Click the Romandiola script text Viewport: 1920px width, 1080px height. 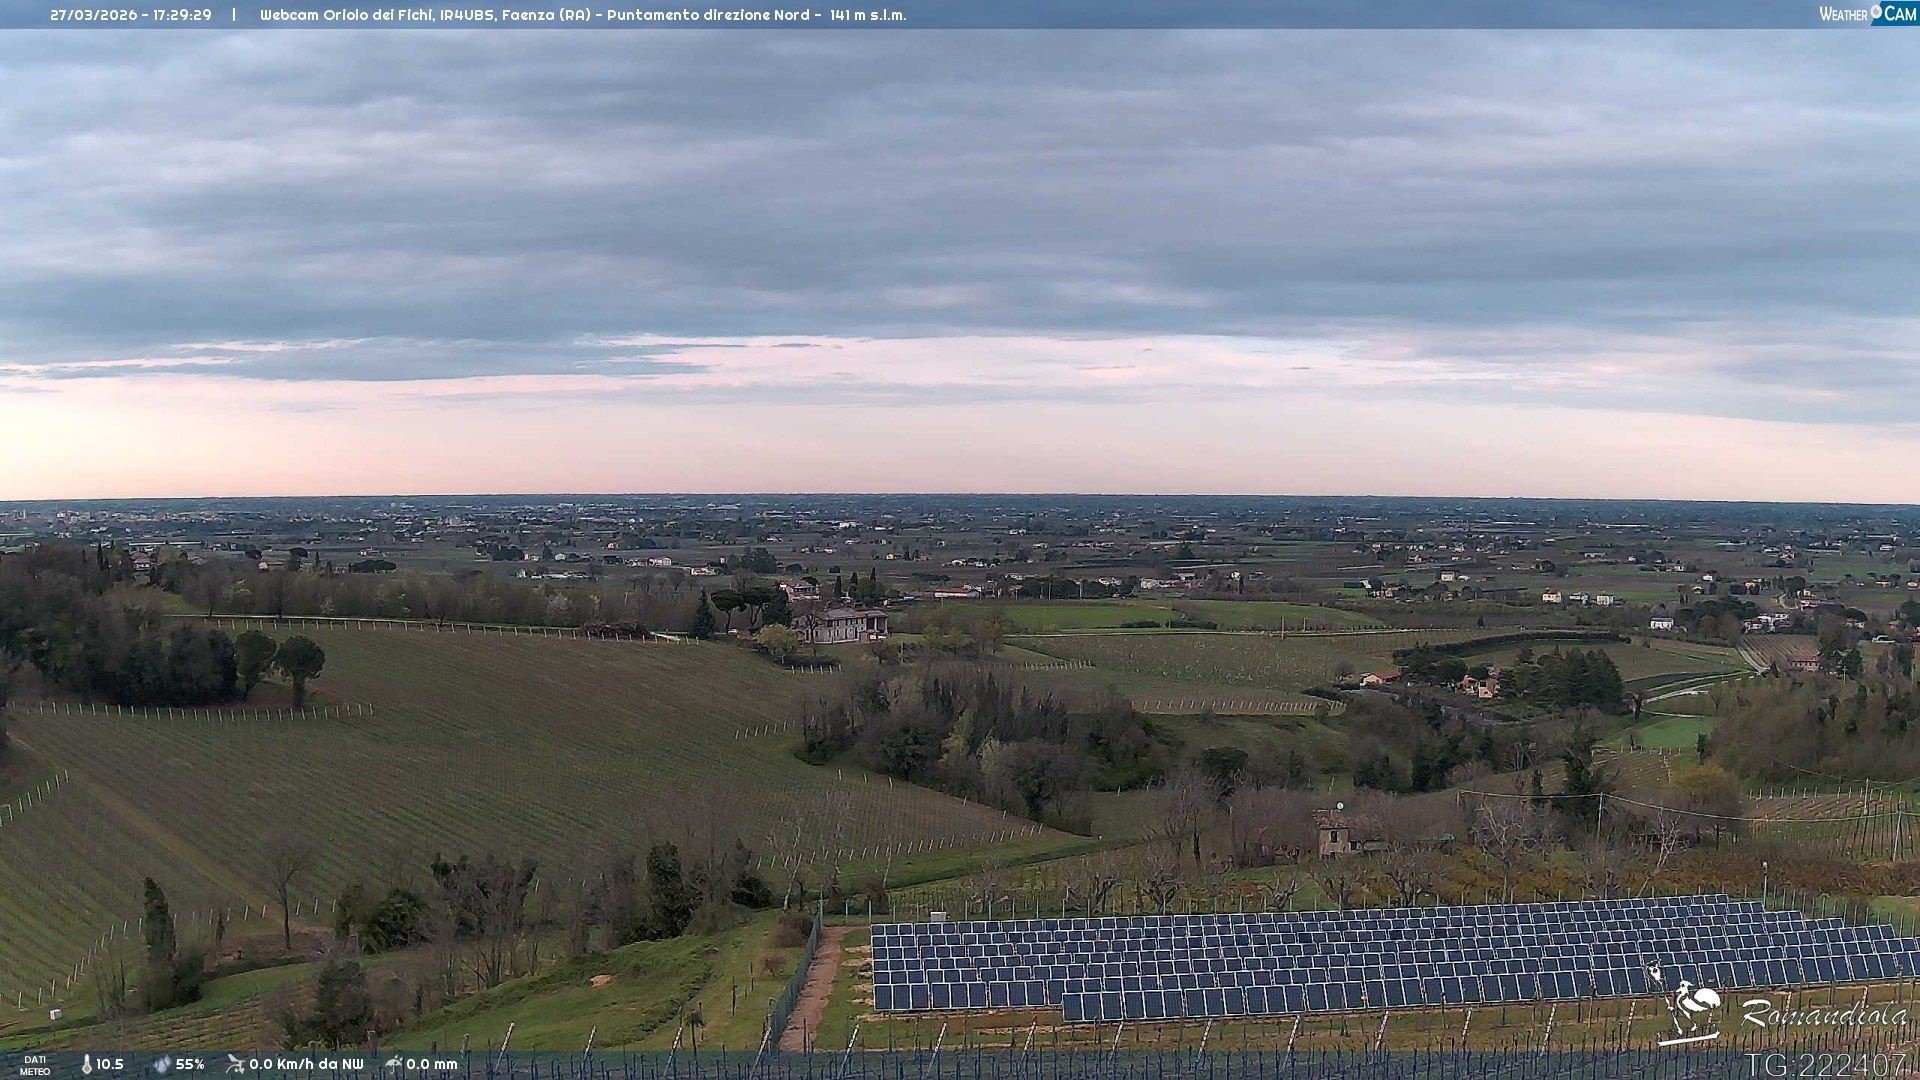coord(1823,1014)
